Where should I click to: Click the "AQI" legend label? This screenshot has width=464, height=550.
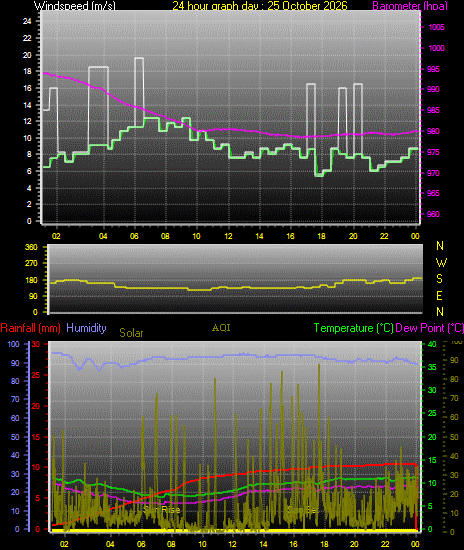221,328
